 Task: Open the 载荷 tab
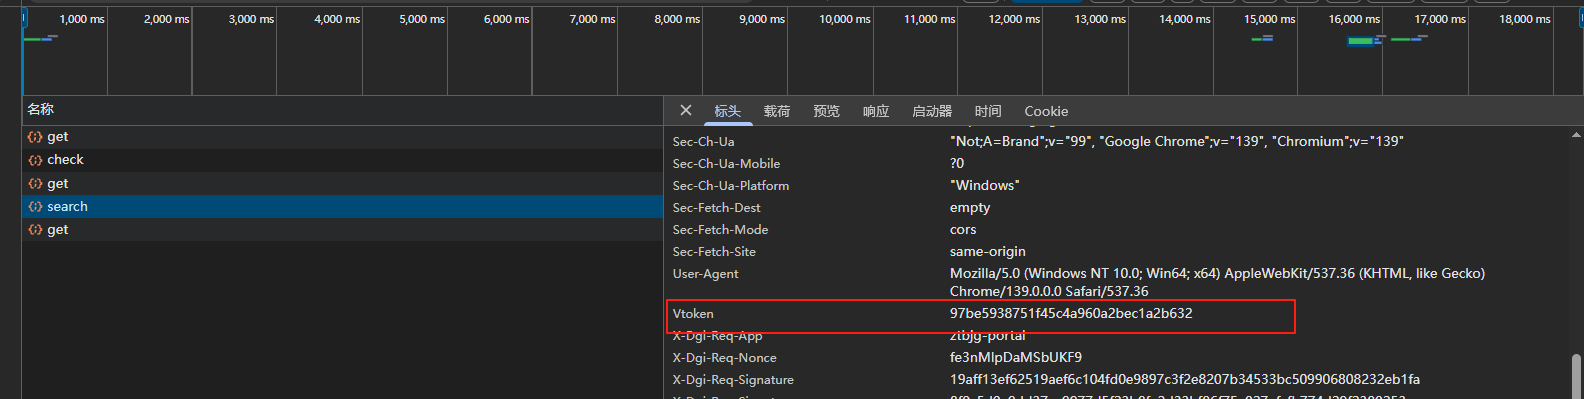(777, 111)
